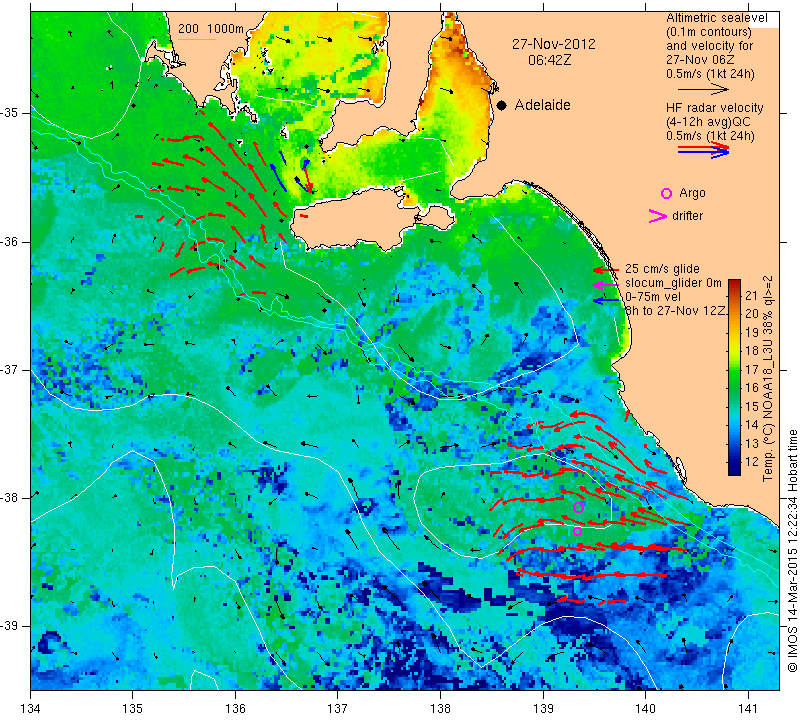Click the 21 degree color bar tick
The image size is (800, 720).
(752, 295)
